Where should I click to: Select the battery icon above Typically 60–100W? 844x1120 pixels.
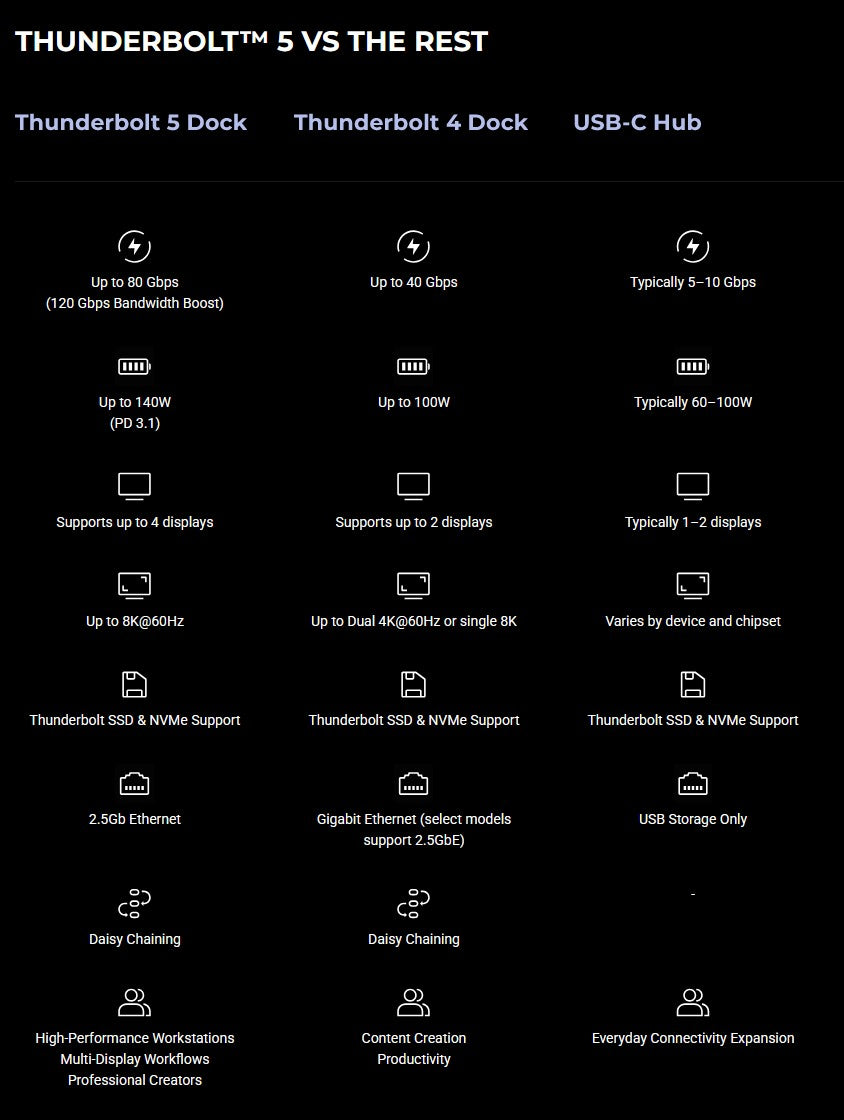pyautogui.click(x=693, y=366)
